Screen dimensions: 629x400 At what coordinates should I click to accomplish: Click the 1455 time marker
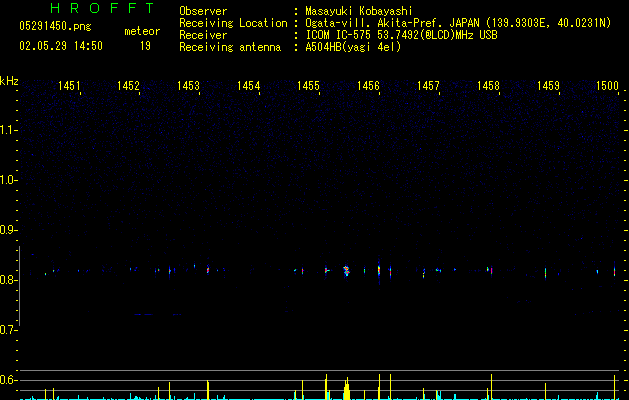click(308, 85)
